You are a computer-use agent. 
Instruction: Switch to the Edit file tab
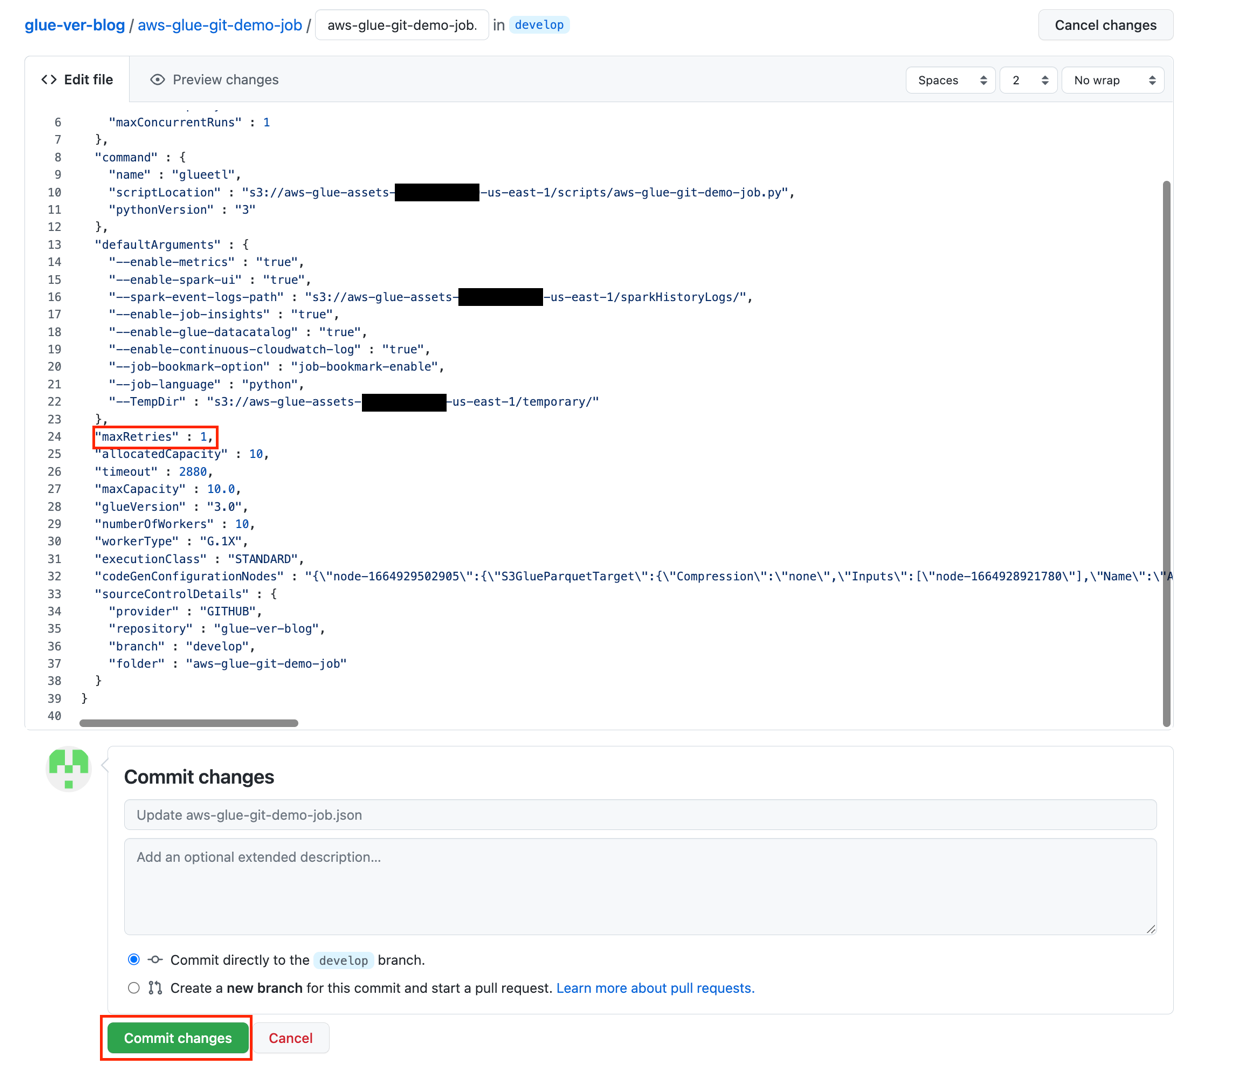pos(77,80)
